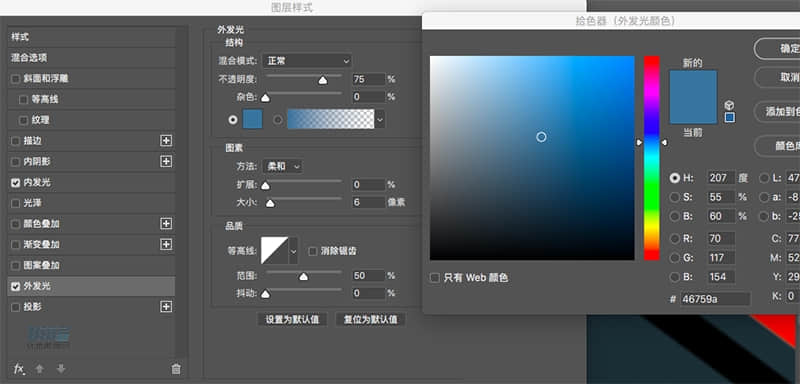
Task: Confirm color with the 确定 button
Action: (778, 49)
